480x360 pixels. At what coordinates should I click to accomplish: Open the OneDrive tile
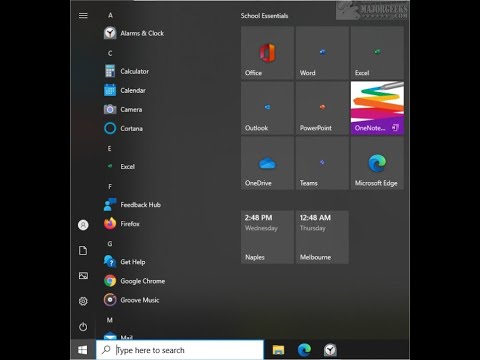267,163
